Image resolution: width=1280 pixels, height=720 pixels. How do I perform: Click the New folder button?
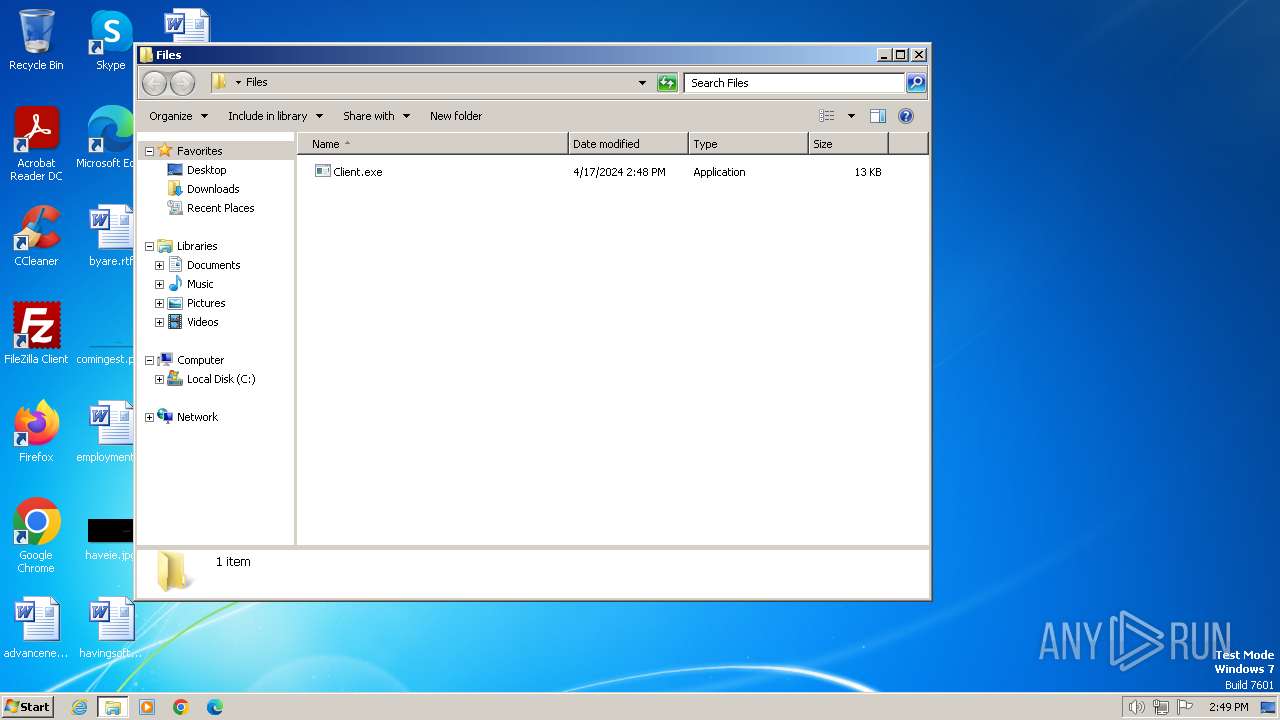pyautogui.click(x=456, y=116)
